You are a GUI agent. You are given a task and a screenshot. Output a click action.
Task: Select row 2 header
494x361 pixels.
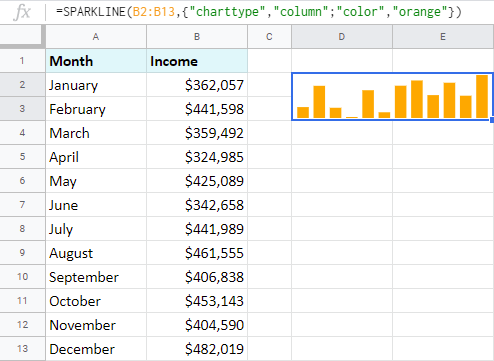click(x=22, y=85)
